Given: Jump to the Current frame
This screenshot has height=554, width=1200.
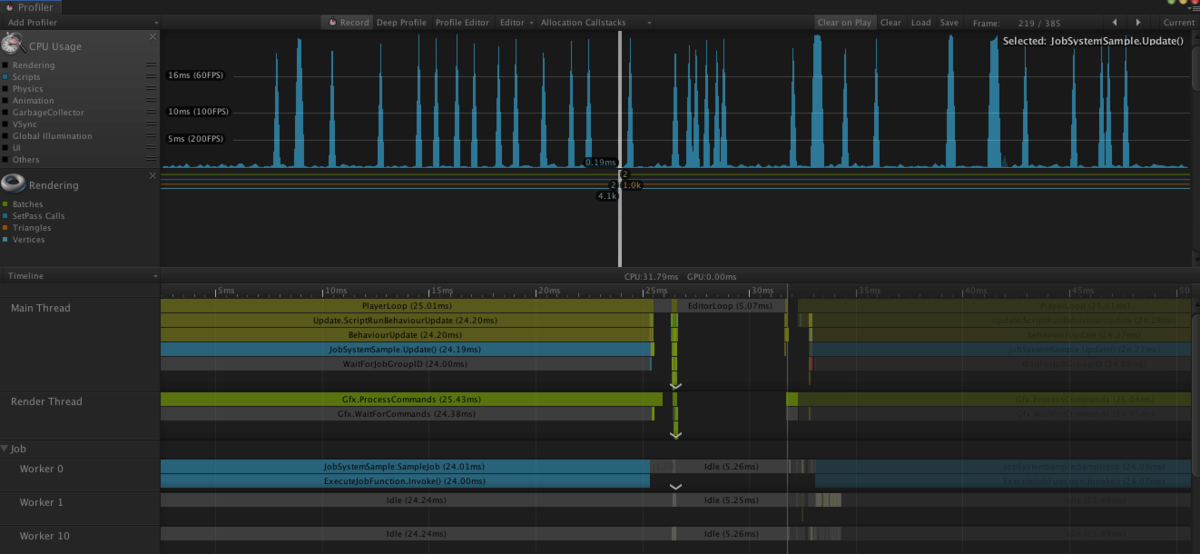Looking at the screenshot, I should (x=1178, y=22).
